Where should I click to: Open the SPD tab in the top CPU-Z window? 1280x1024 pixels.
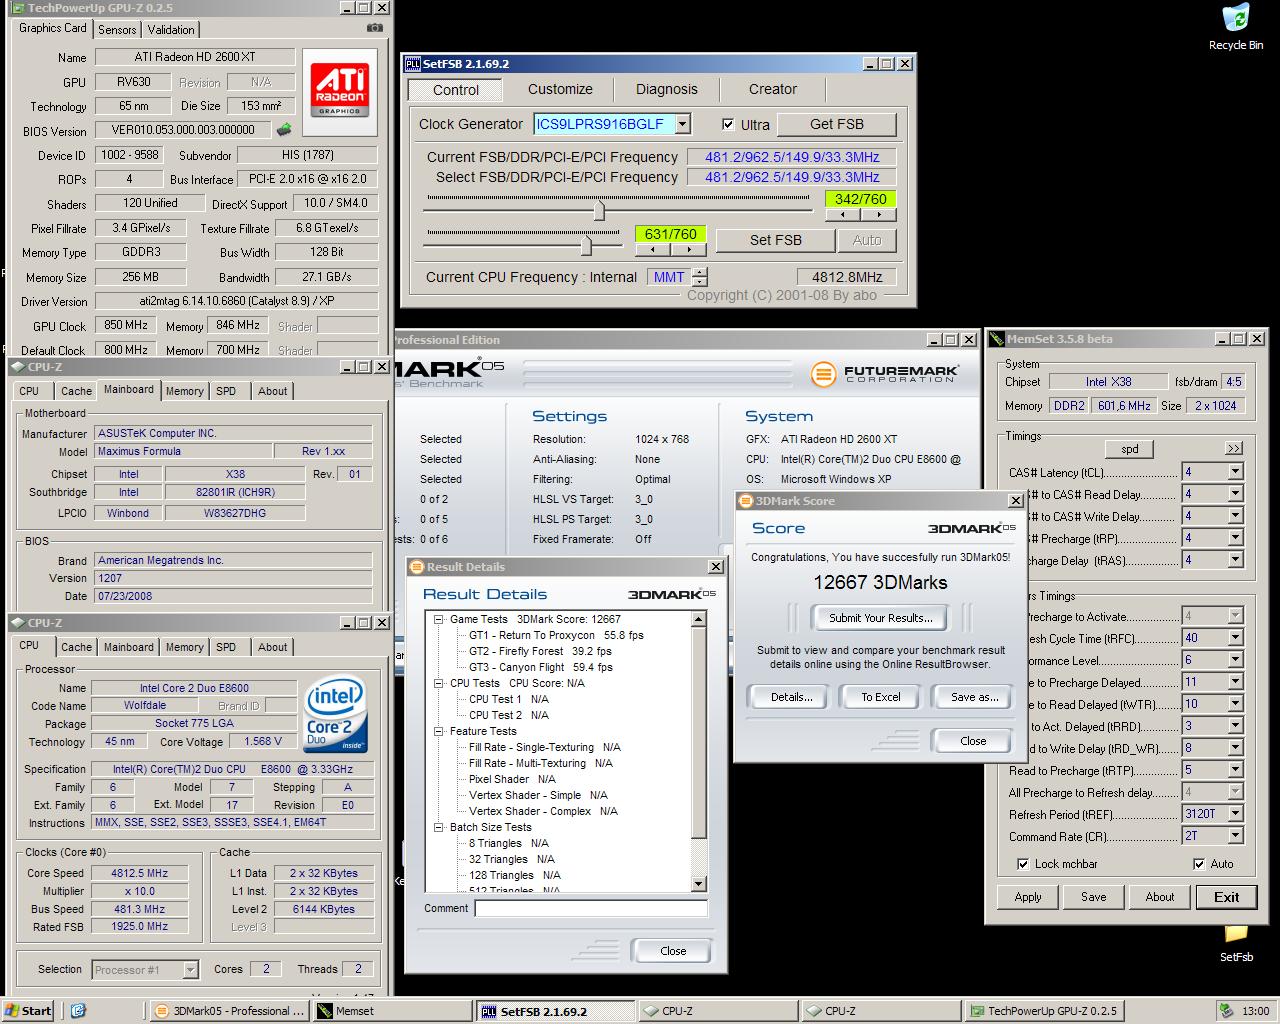[226, 391]
